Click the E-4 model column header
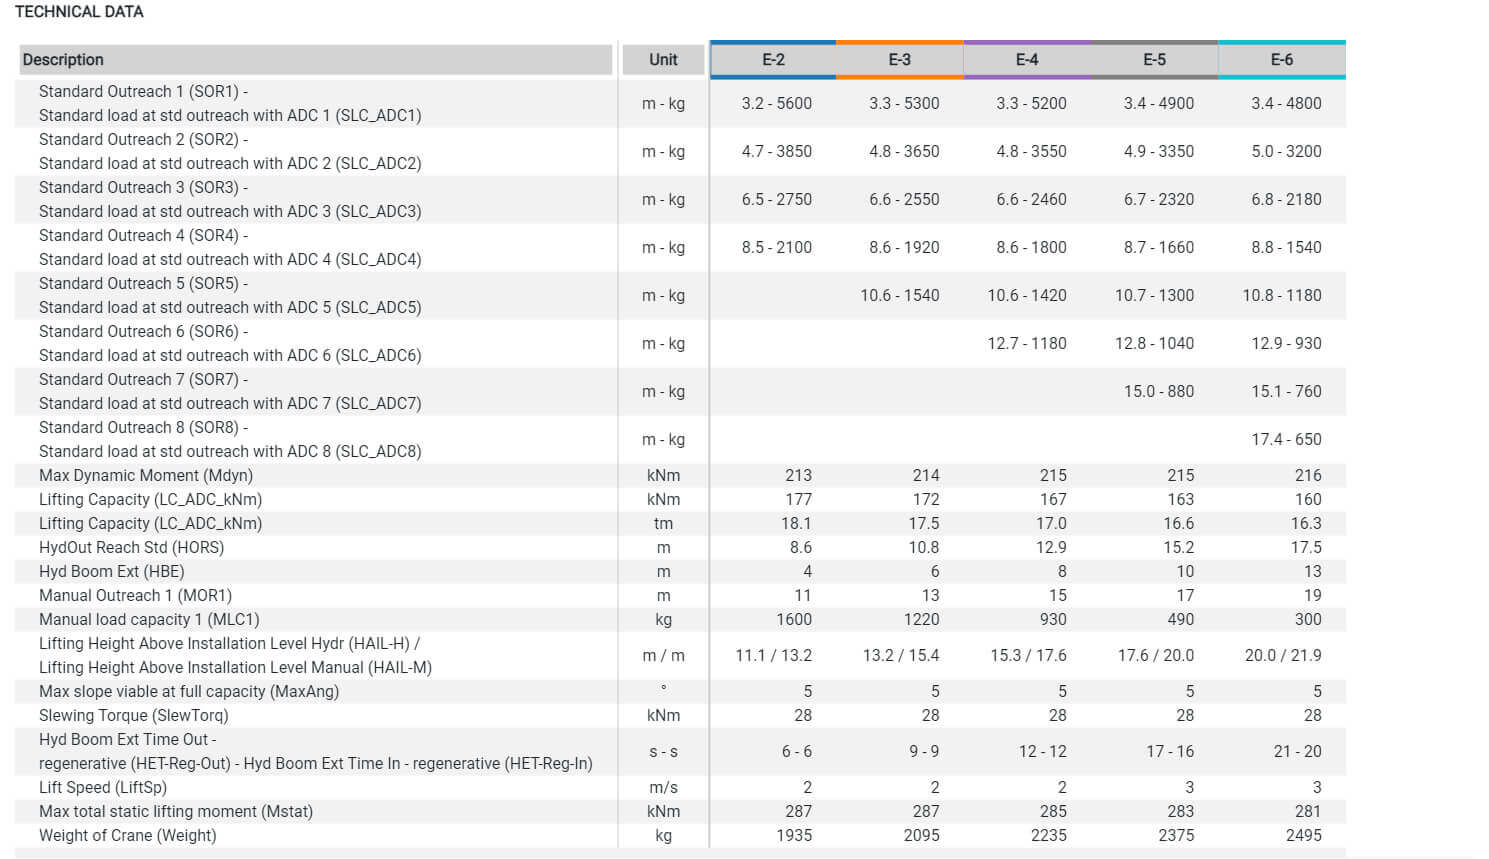1489x859 pixels. click(x=1027, y=60)
